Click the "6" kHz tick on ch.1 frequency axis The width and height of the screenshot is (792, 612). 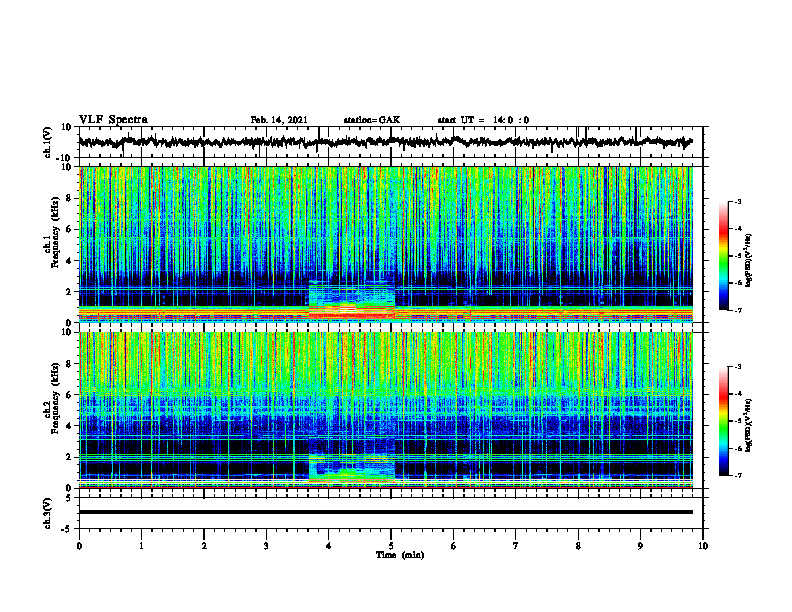tap(71, 229)
